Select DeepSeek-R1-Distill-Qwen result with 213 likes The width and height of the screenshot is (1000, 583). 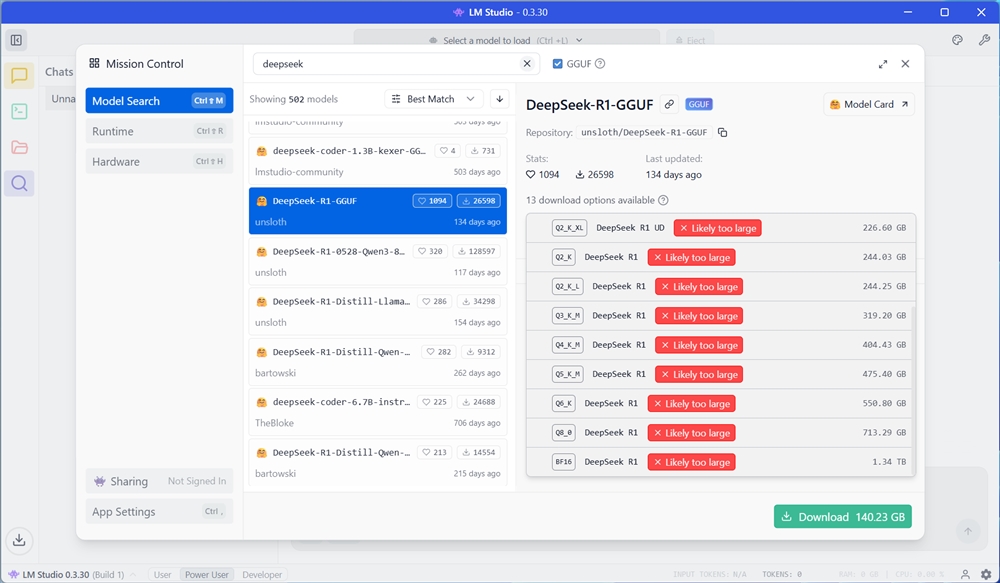(x=378, y=462)
